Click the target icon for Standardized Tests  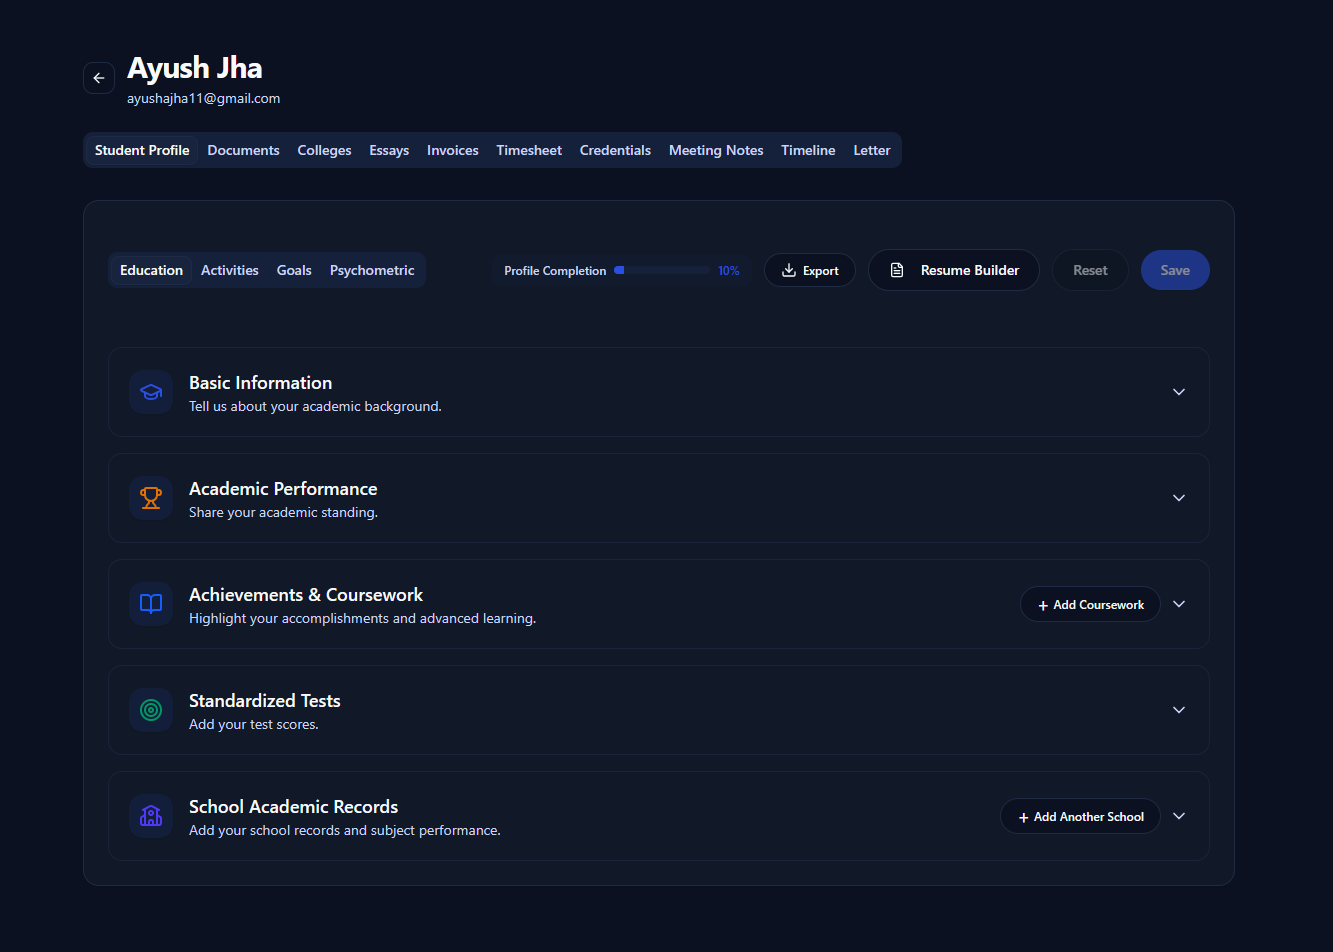pos(151,710)
